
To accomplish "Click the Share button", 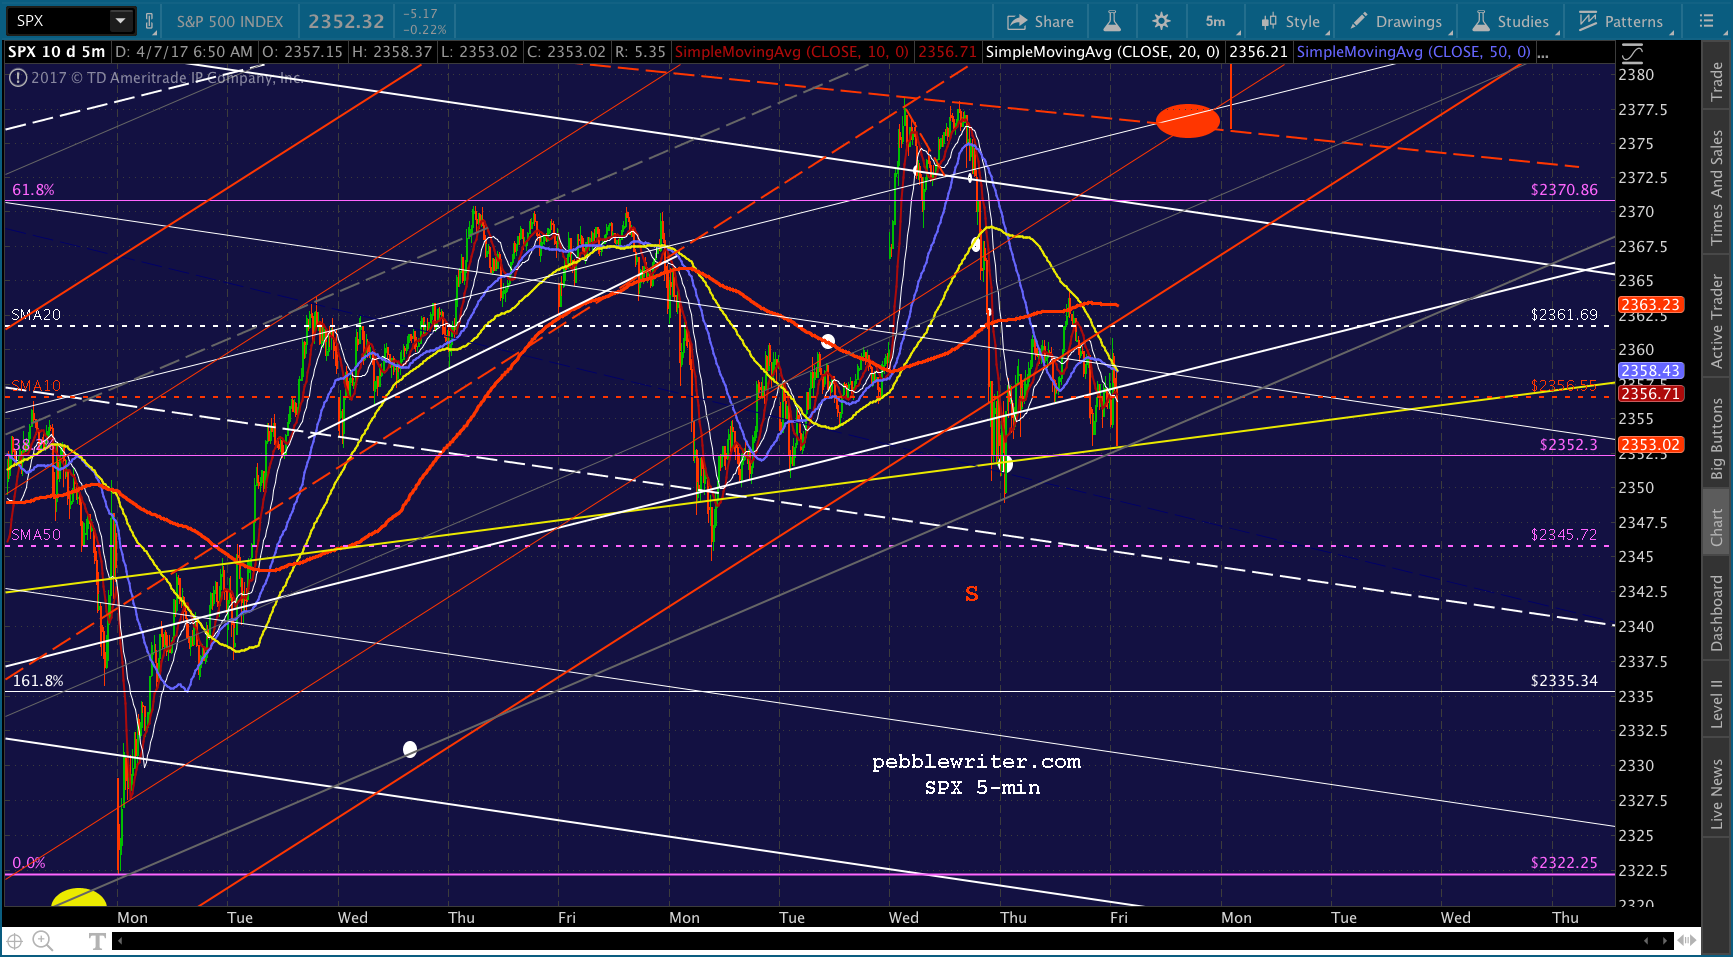I will tap(1040, 21).
